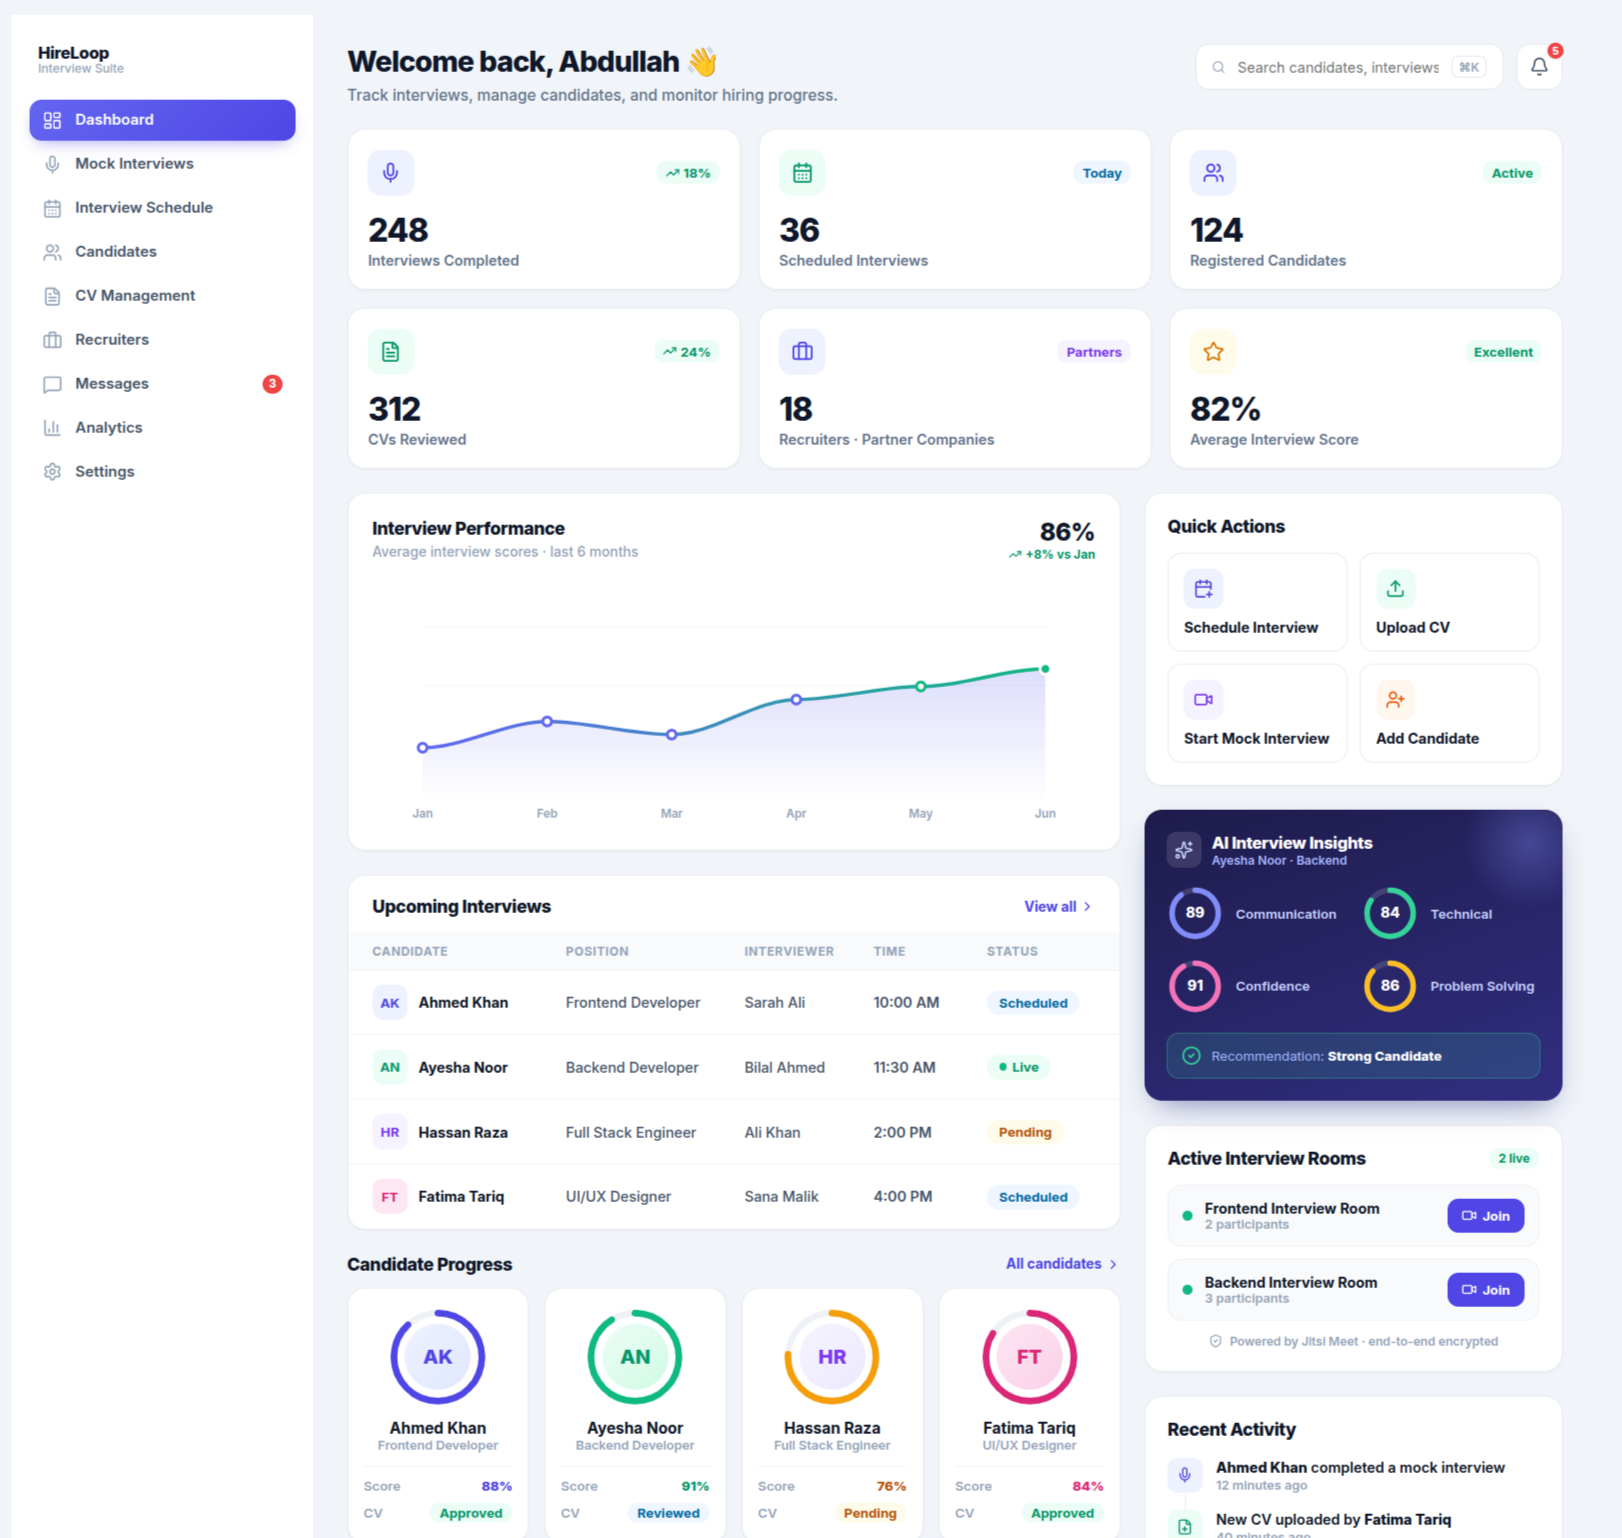This screenshot has height=1538, width=1622.
Task: Open Recruiters in sidebar
Action: pyautogui.click(x=162, y=340)
